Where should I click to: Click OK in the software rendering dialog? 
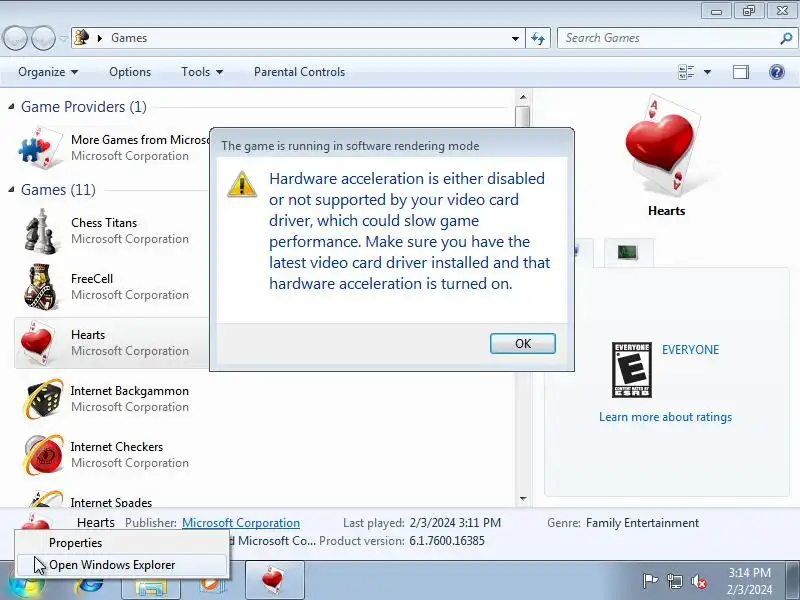[x=522, y=343]
